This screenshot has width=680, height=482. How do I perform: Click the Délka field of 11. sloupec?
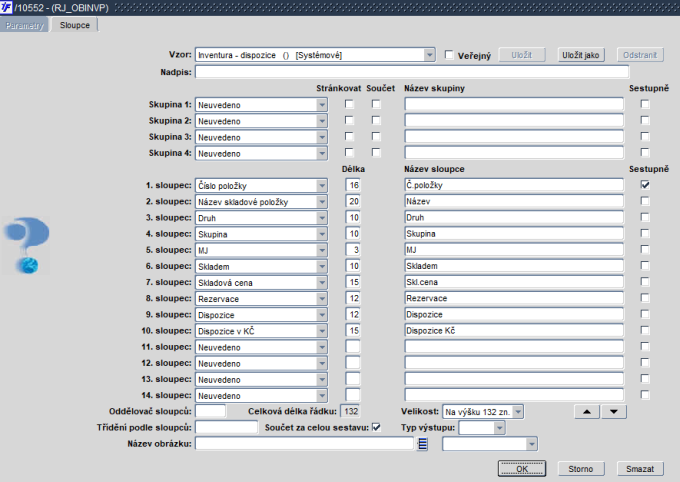(353, 347)
